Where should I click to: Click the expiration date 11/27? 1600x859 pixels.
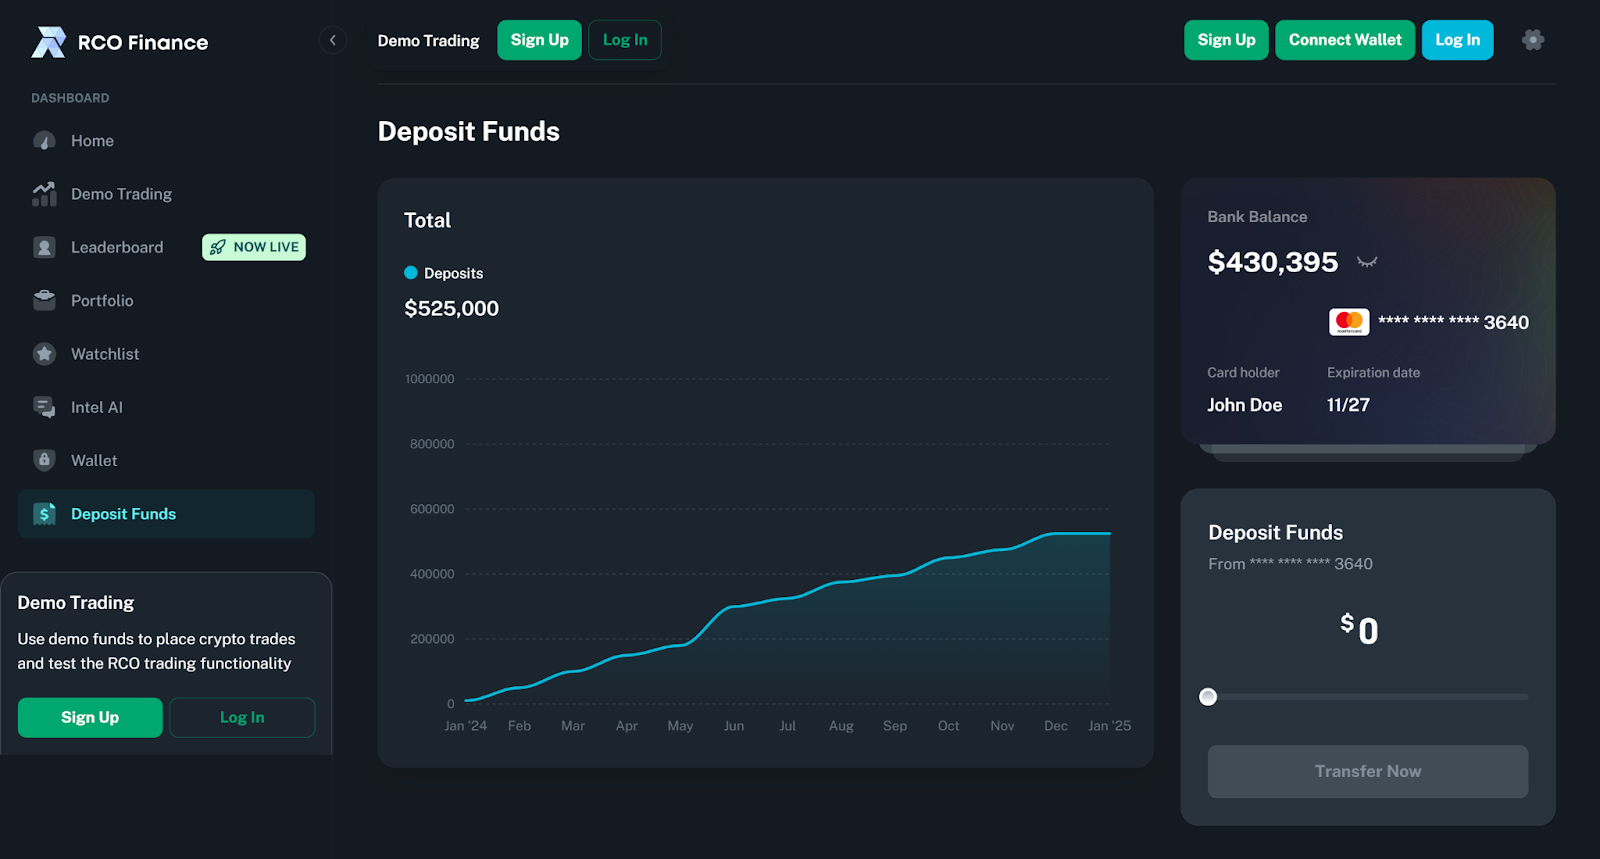1348,405
